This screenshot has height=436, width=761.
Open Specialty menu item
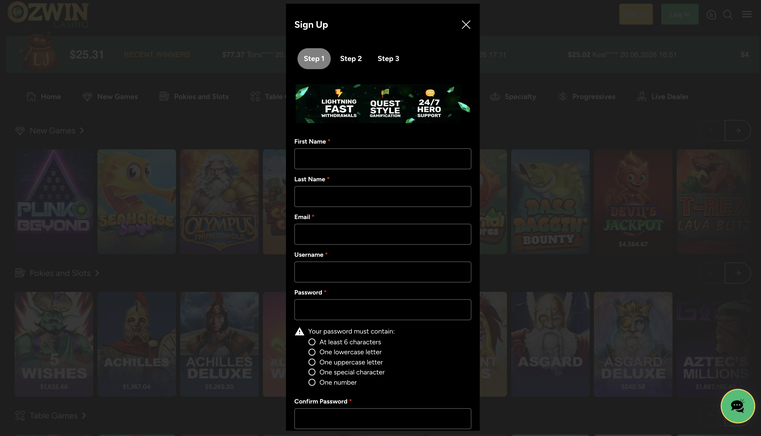click(x=513, y=97)
